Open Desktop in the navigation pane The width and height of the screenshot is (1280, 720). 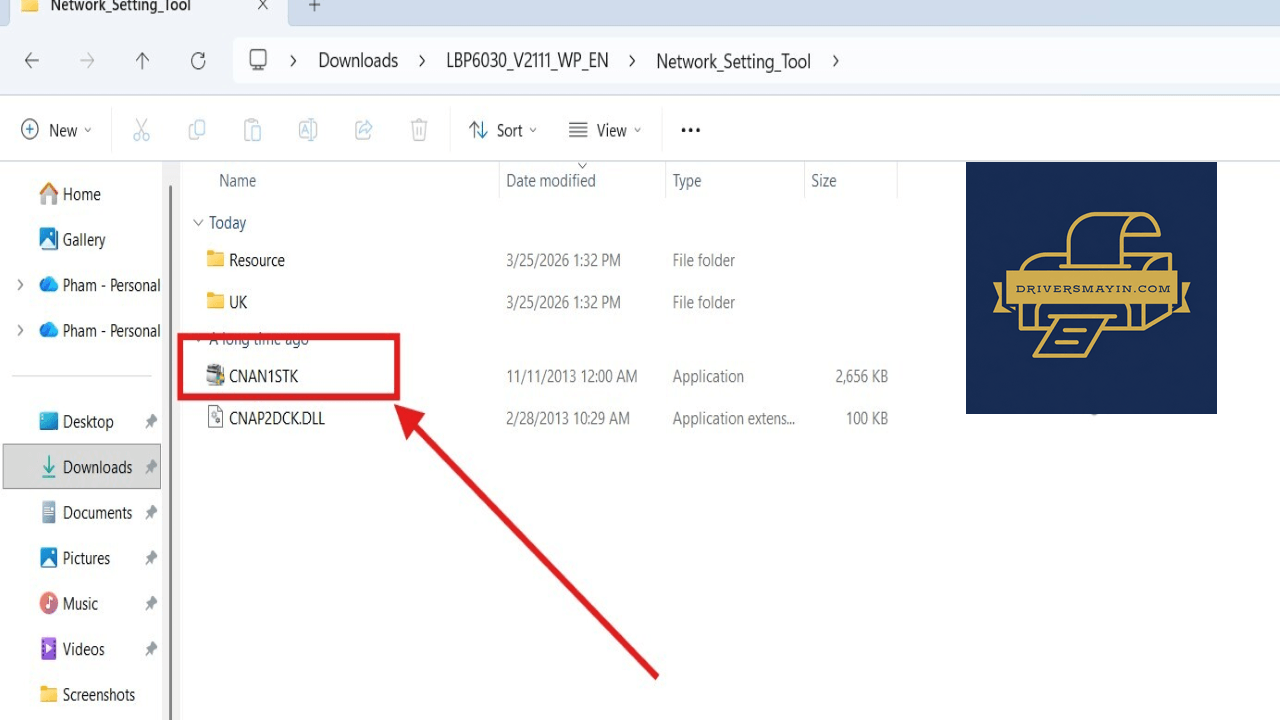pos(77,422)
